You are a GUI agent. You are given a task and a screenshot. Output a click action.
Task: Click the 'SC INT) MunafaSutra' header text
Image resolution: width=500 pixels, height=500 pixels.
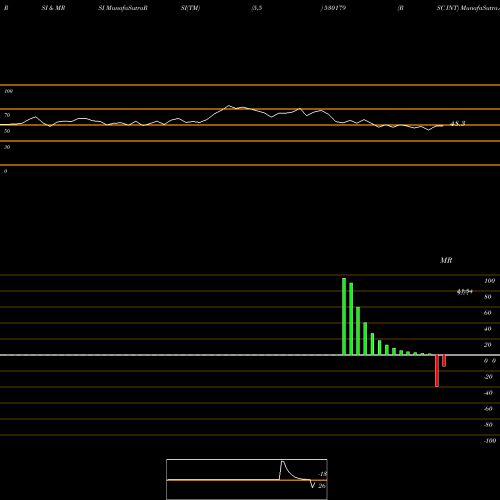[x=468, y=8]
